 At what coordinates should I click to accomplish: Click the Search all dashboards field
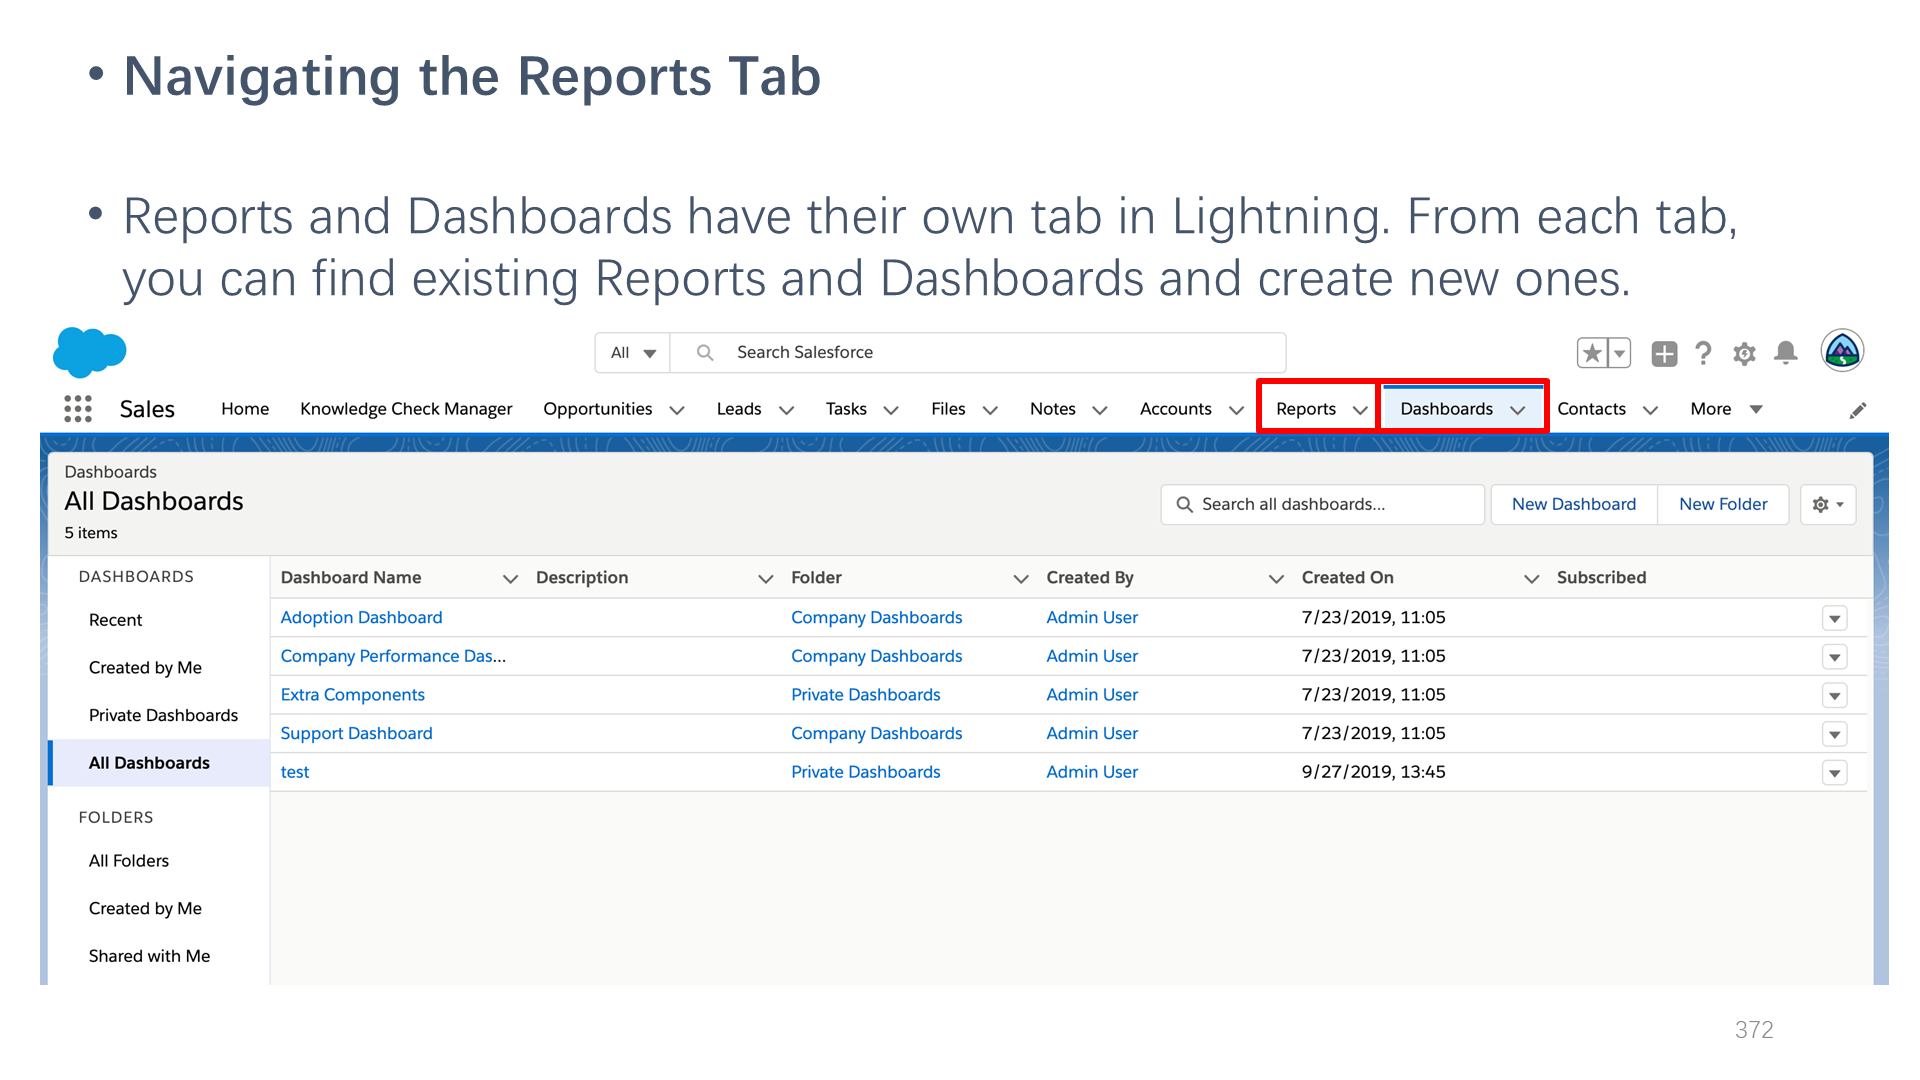1322,505
